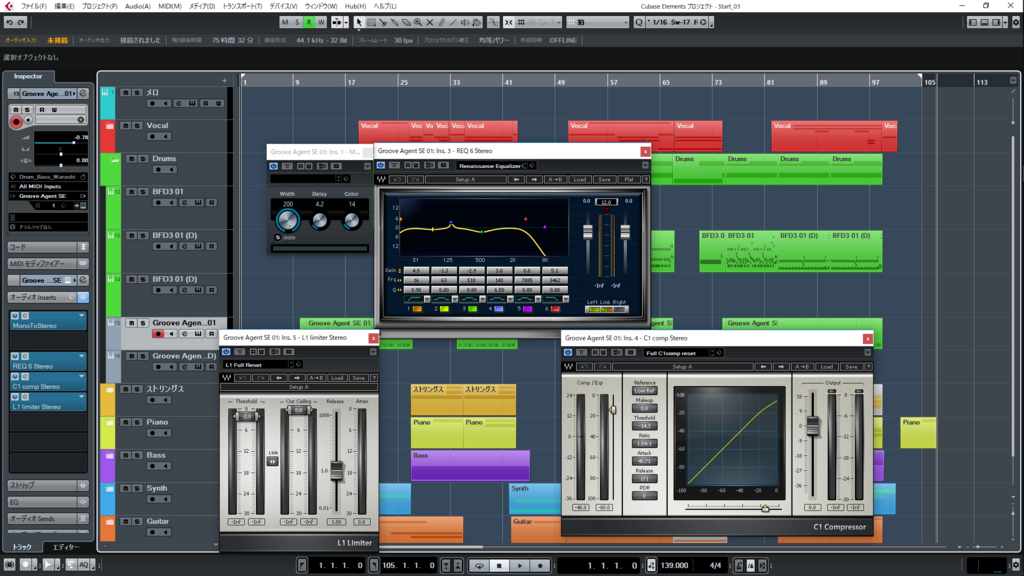This screenshot has width=1024, height=576.
Task: Select the Object Selection arrow tool
Action: tap(359, 22)
